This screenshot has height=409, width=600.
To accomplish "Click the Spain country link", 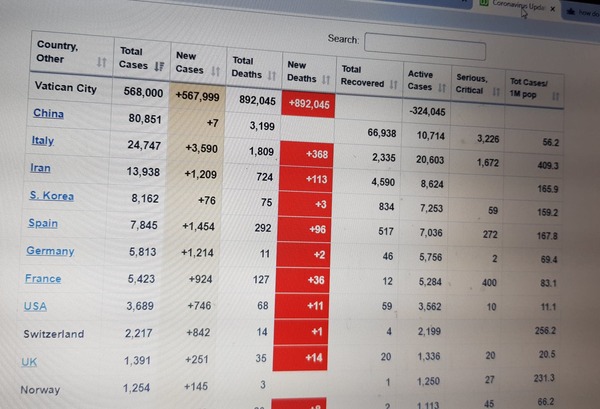I will (42, 223).
